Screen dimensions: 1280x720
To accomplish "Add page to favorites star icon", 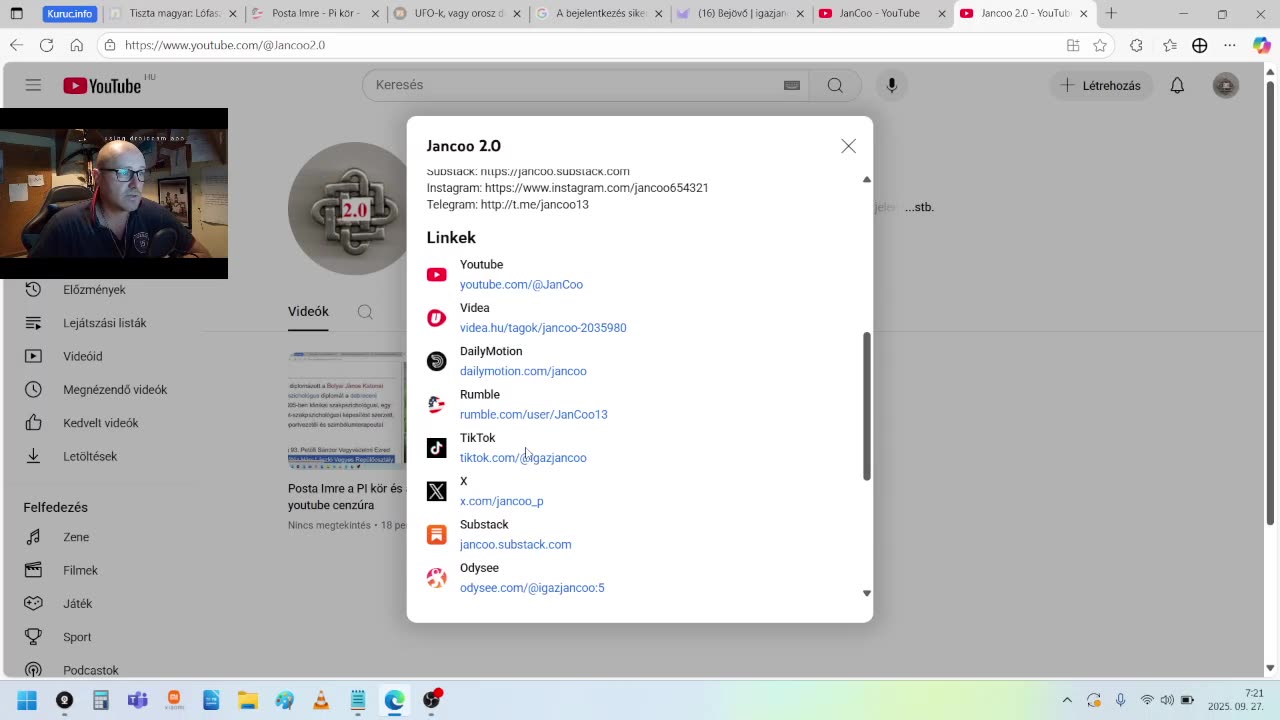I will (x=1100, y=45).
